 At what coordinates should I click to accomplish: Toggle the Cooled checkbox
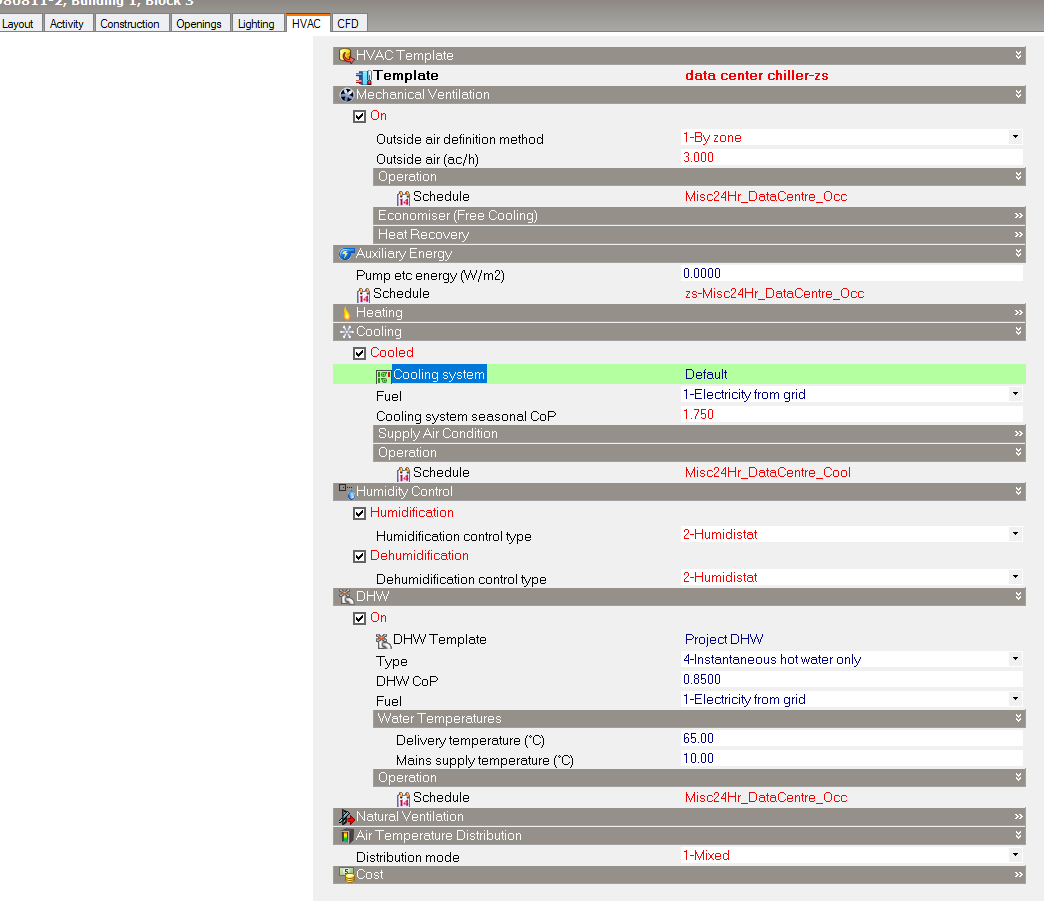(360, 354)
